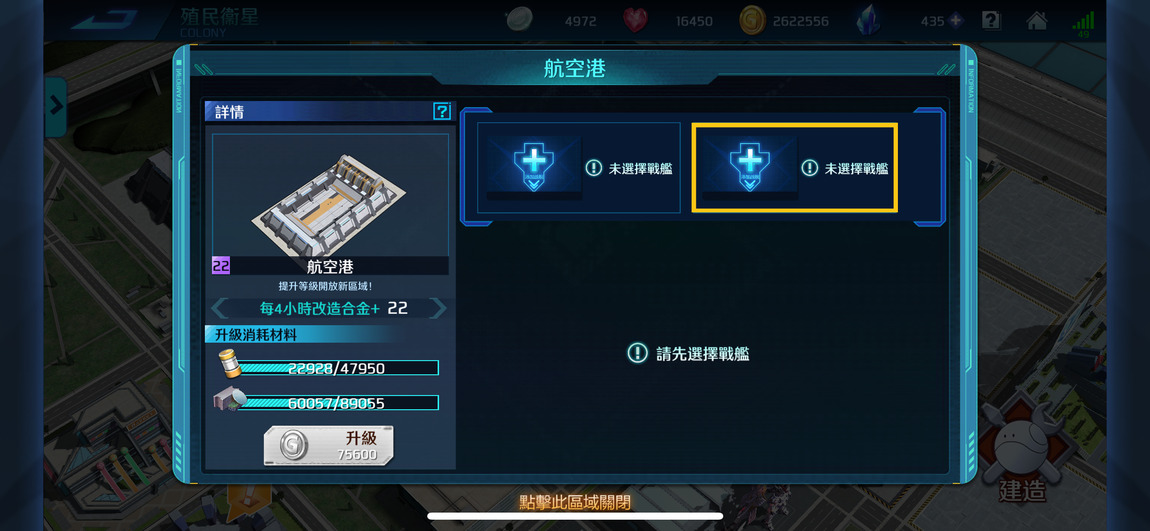This screenshot has width=1150, height=531.
Task: Select the blue crystal resource icon
Action: (869, 21)
